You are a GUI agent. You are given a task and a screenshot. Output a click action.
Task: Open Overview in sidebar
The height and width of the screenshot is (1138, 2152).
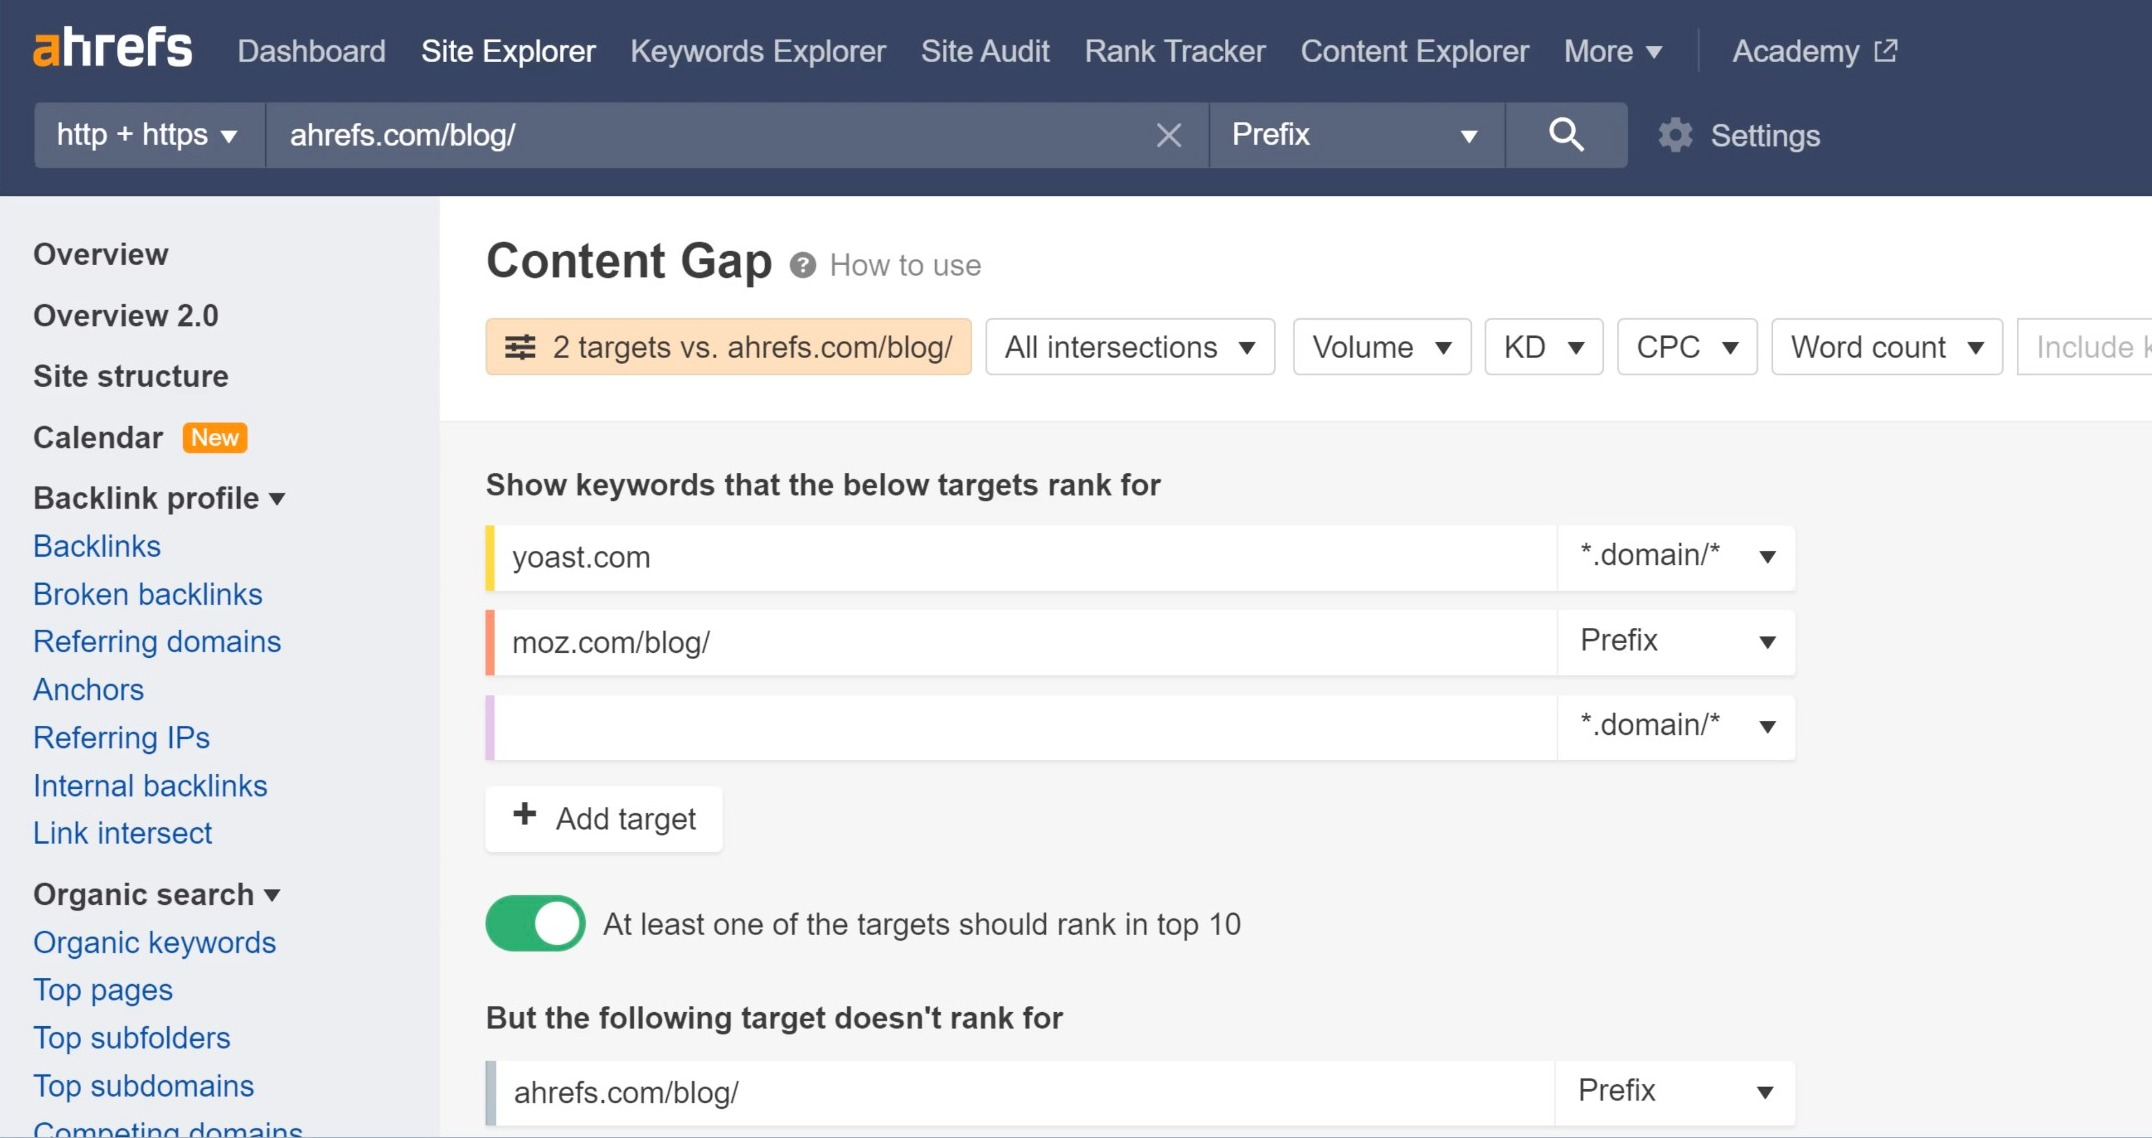point(101,254)
